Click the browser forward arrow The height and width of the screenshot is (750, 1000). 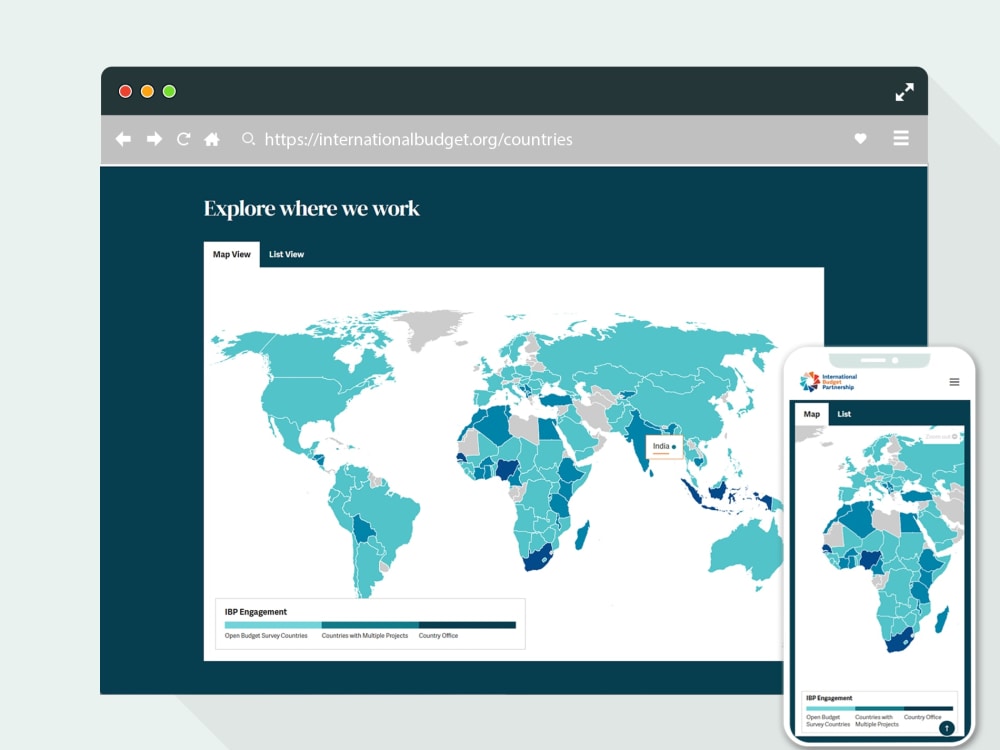tap(154, 139)
